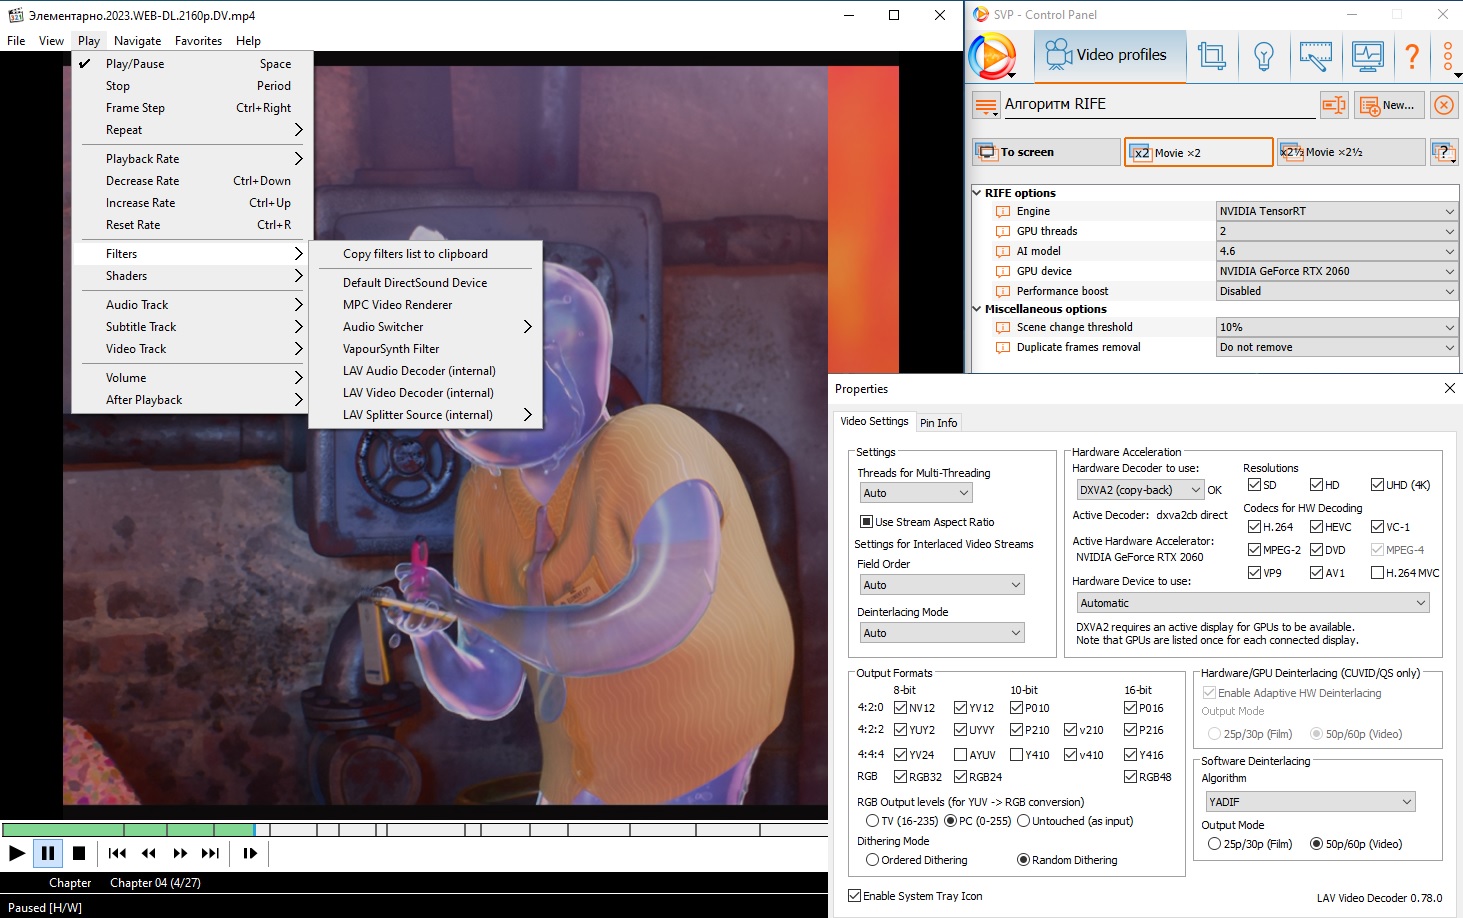Enable the Use Stream Aspect Ratio checkbox

click(867, 522)
